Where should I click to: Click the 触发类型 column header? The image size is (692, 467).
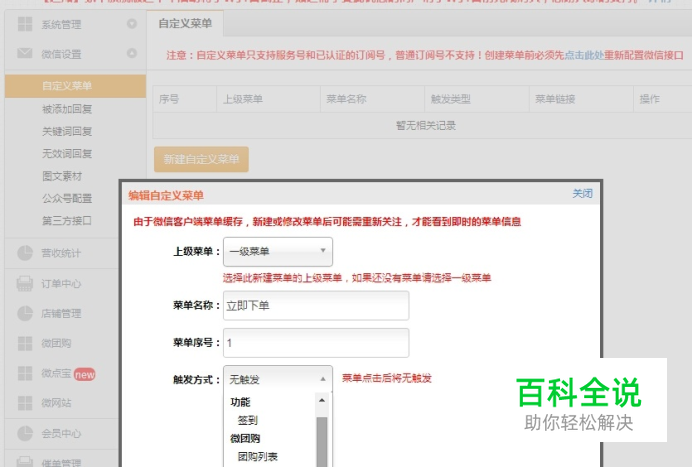[477, 99]
